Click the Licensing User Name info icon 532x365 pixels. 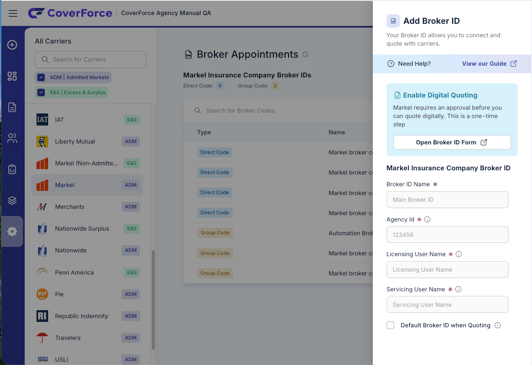(459, 254)
